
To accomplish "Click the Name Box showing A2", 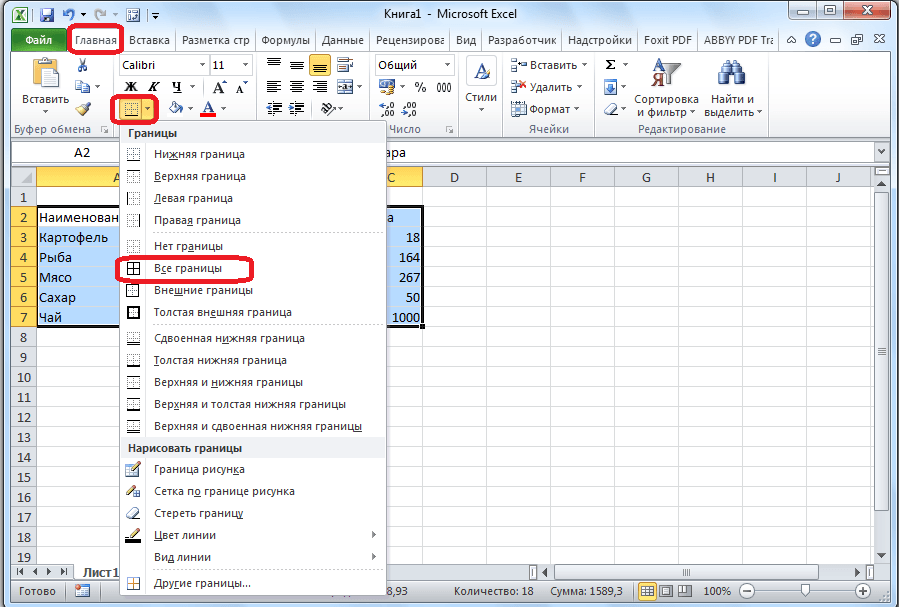I will 82,153.
